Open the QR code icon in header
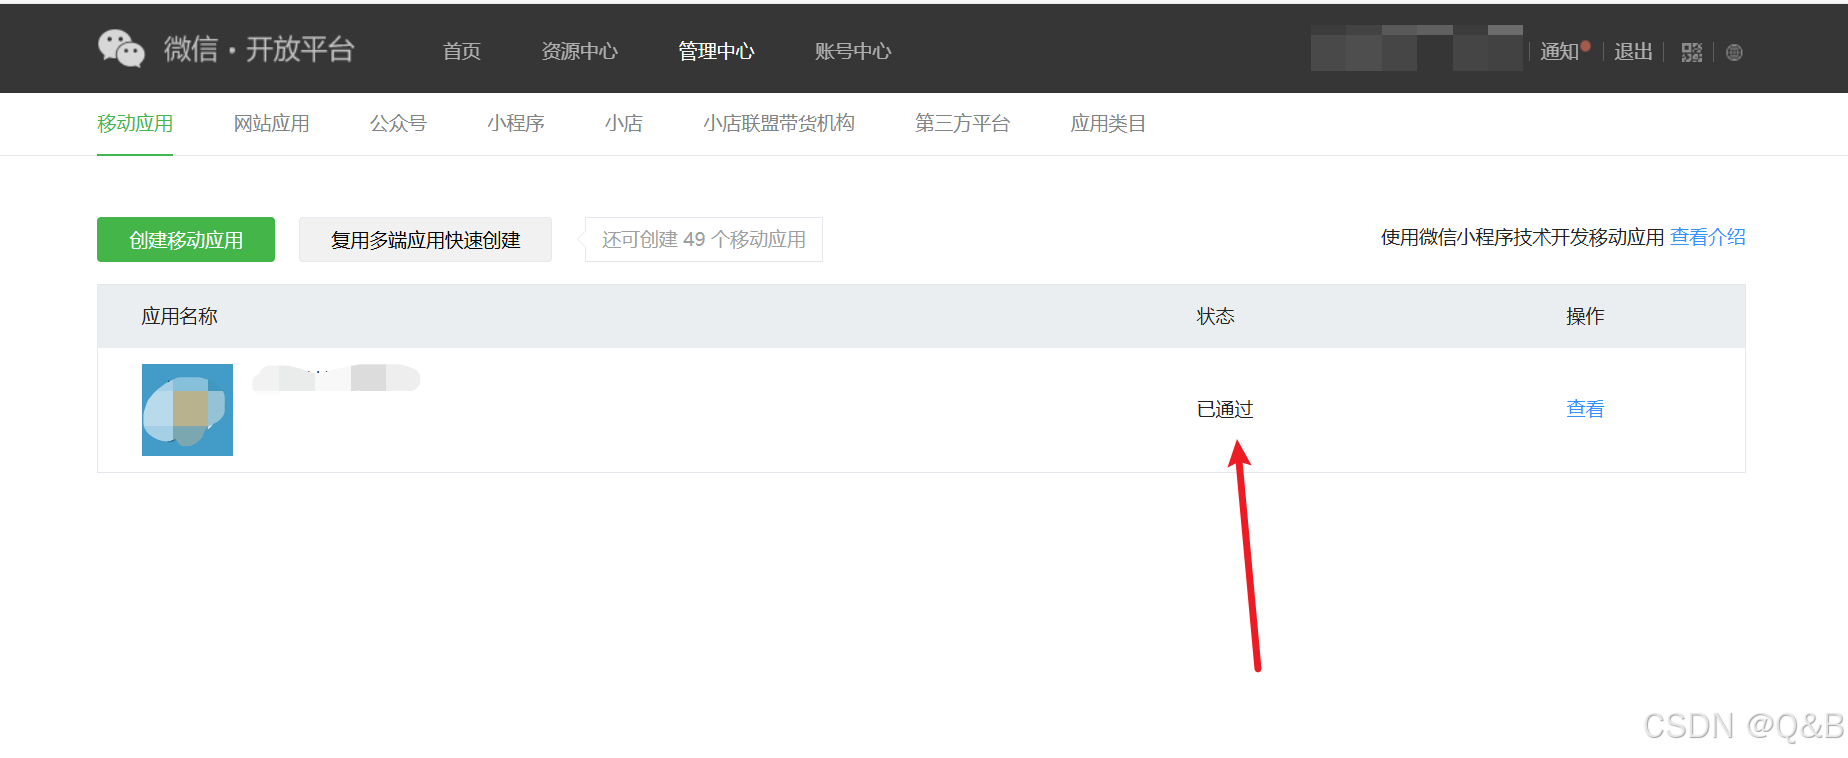 coord(1691,52)
